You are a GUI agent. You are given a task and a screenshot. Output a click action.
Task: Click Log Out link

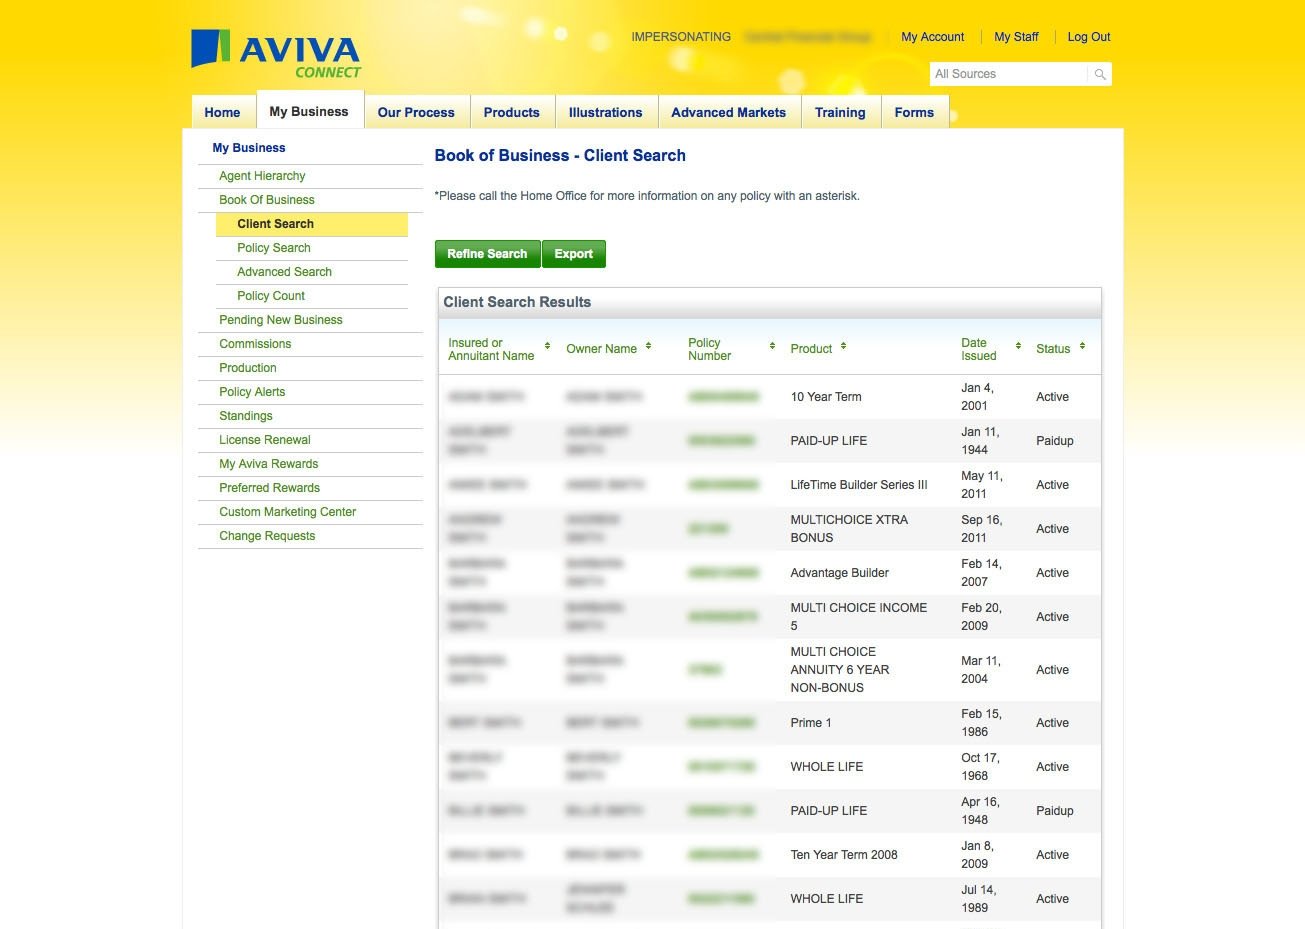pos(1089,37)
